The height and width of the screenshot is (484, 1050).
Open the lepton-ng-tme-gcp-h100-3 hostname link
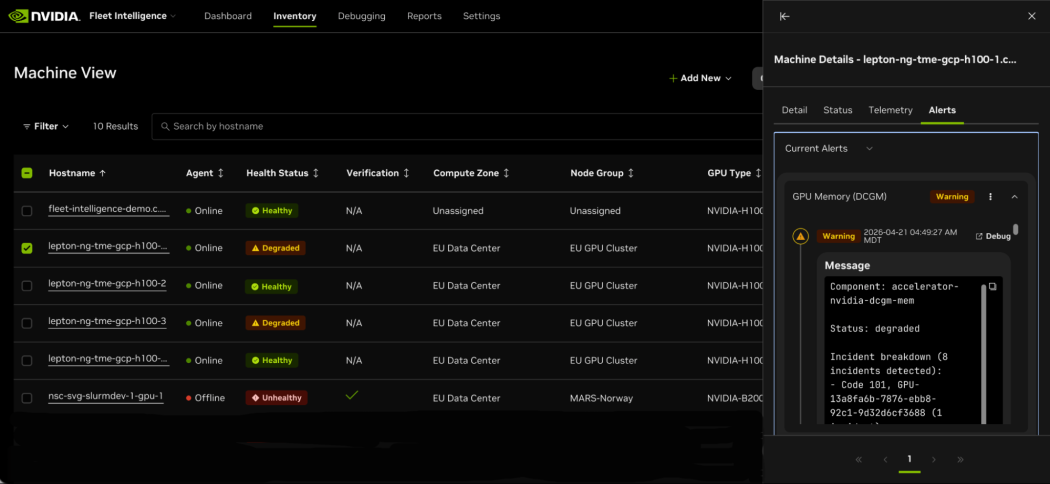point(107,322)
